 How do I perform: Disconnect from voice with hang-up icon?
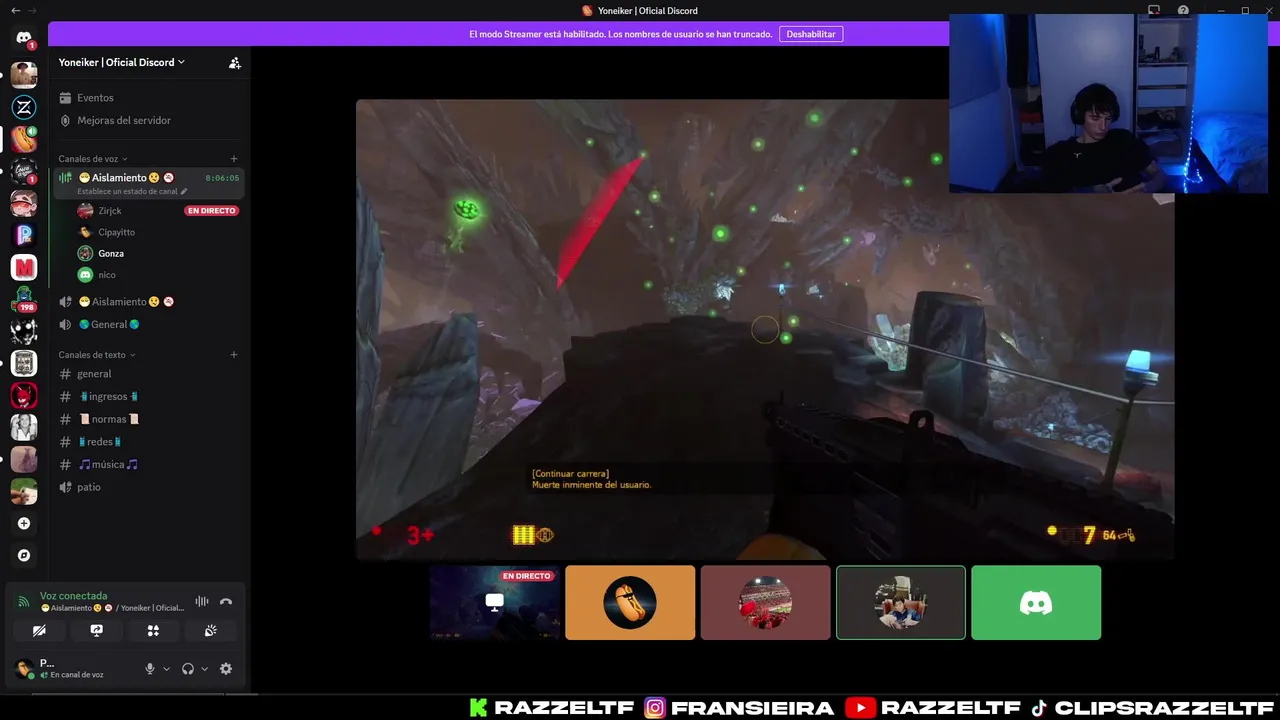click(226, 601)
